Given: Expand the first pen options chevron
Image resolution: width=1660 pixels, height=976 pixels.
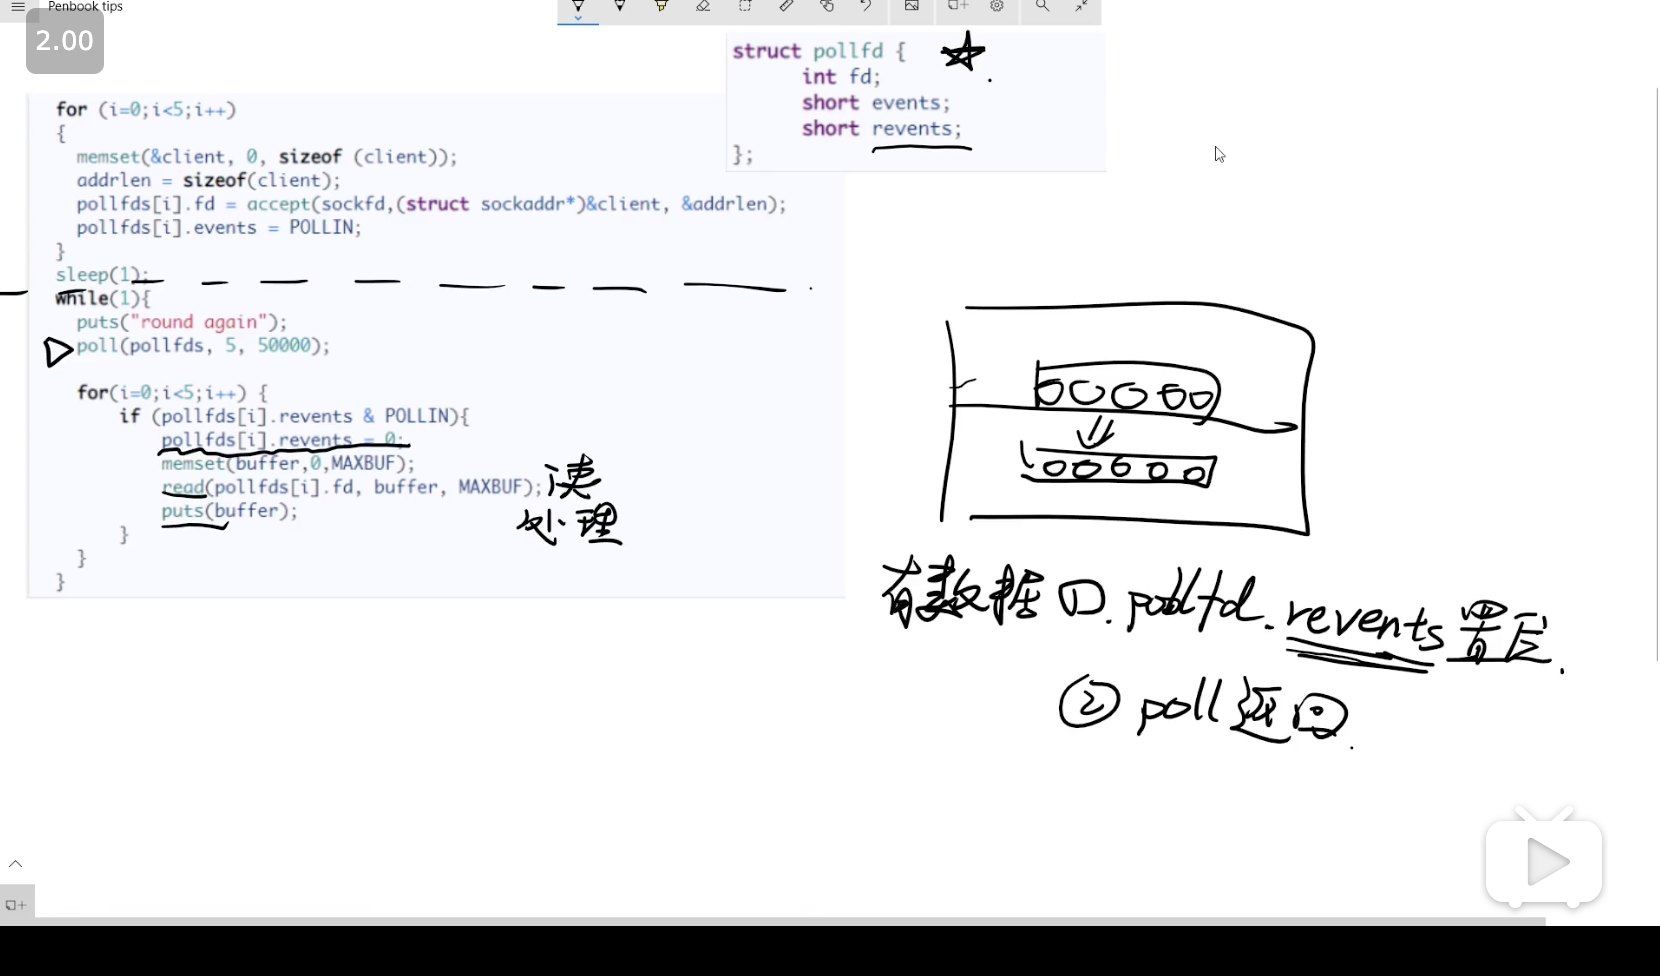Looking at the screenshot, I should 578,19.
